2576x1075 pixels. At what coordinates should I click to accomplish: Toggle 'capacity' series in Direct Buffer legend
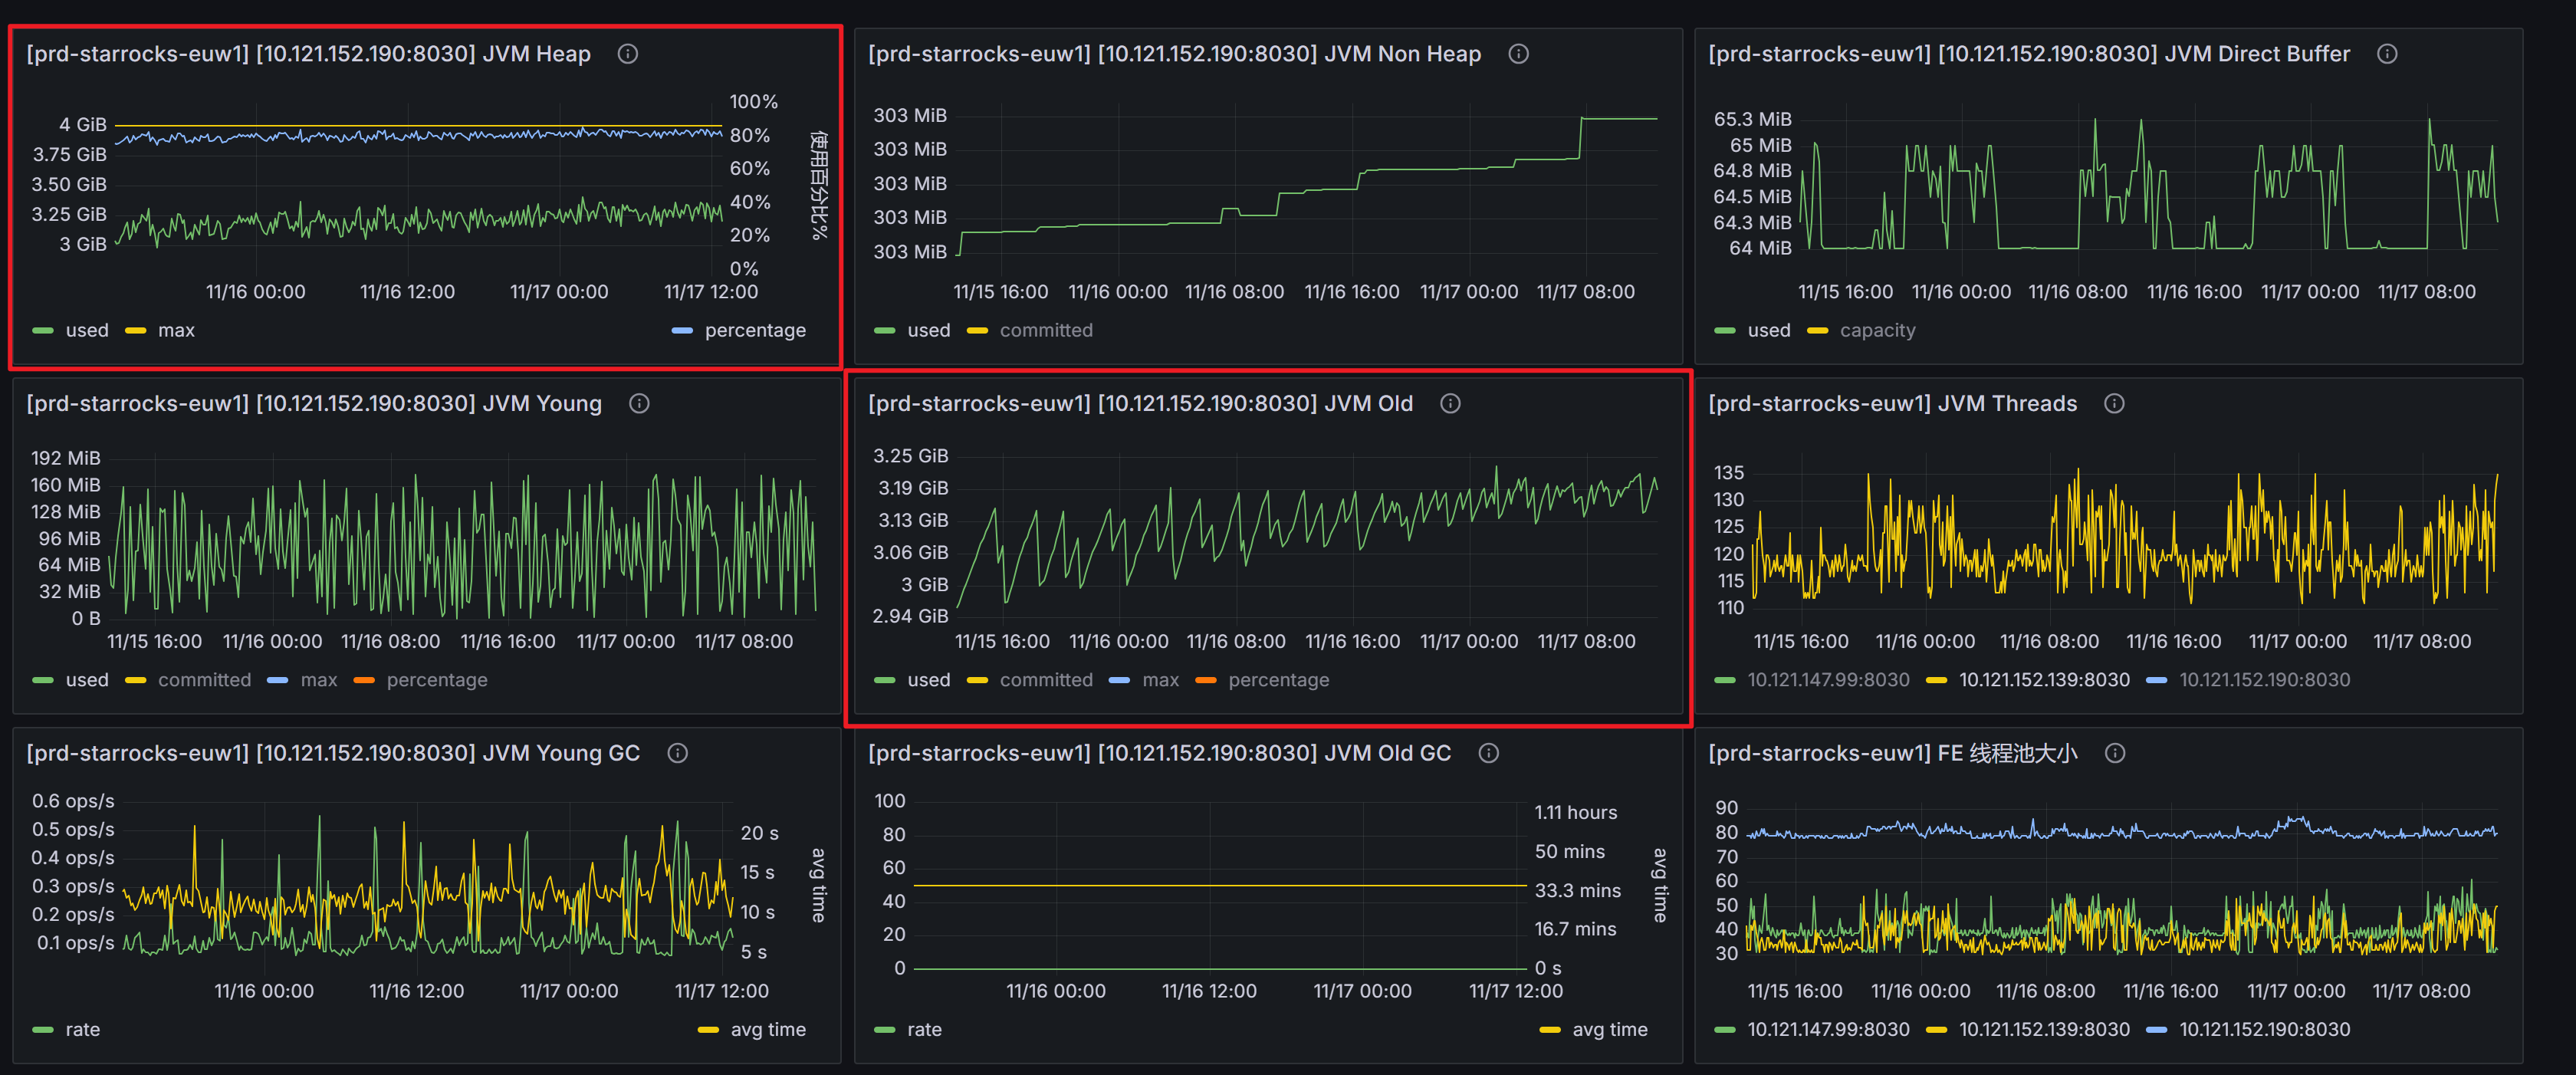[x=1877, y=330]
